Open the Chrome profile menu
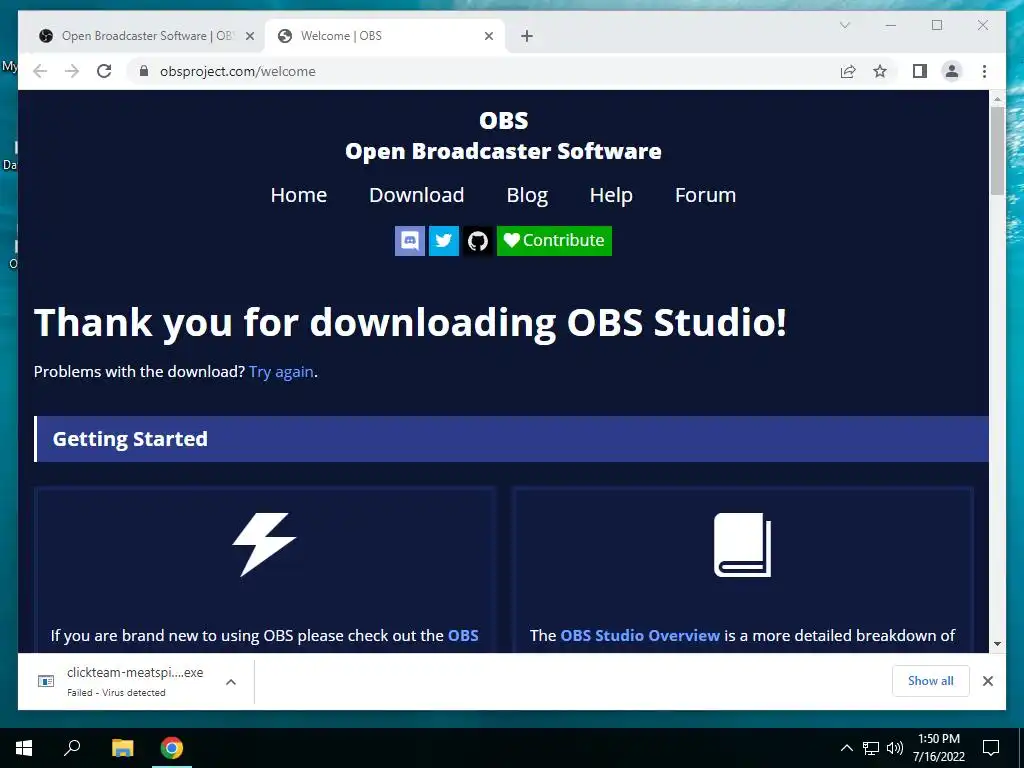1024x768 pixels. tap(952, 71)
